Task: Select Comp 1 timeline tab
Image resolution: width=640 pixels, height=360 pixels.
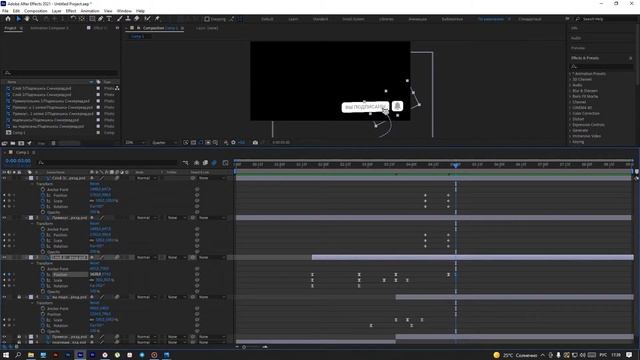Action: pyautogui.click(x=22, y=152)
